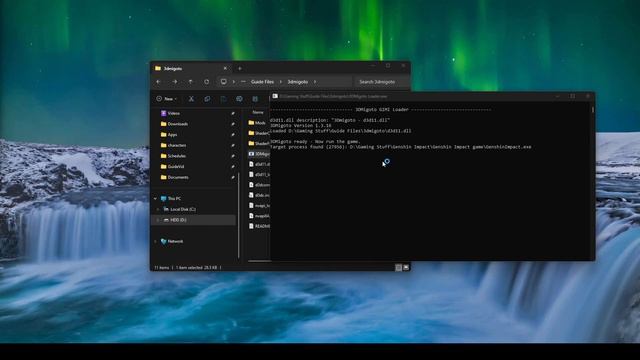
Task: Expand the Local Disk (C:) node
Action: point(158,209)
